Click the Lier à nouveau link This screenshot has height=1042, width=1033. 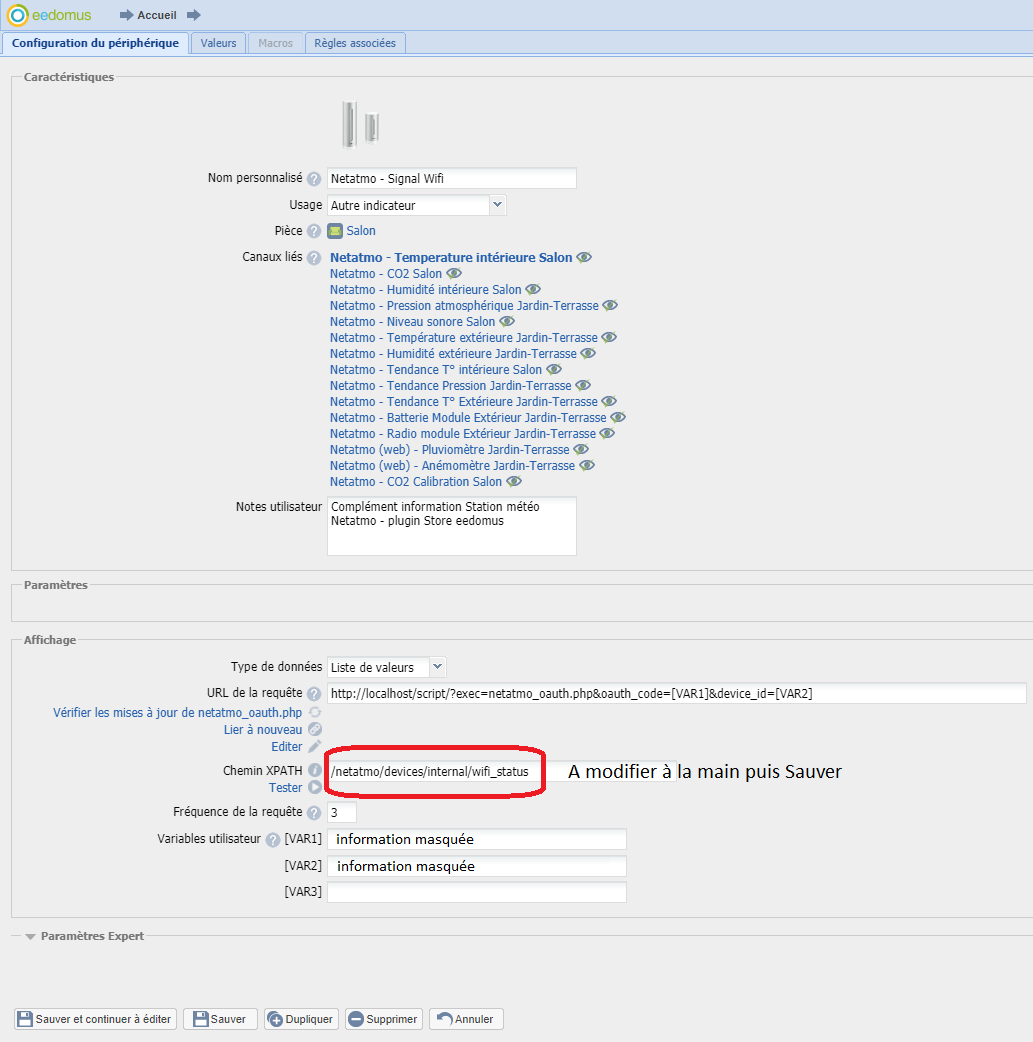263,730
